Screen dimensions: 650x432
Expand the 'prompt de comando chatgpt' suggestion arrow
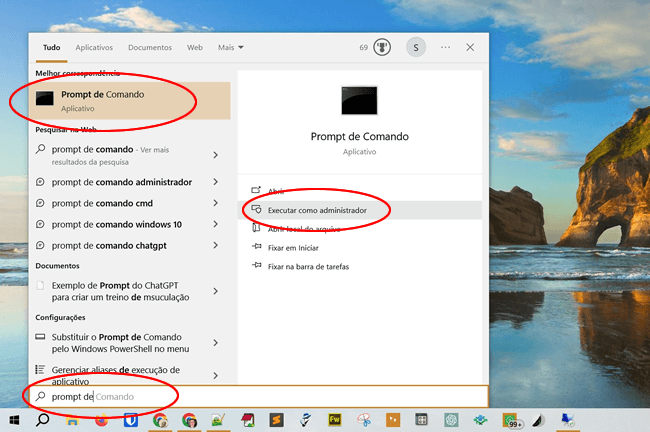coord(215,245)
